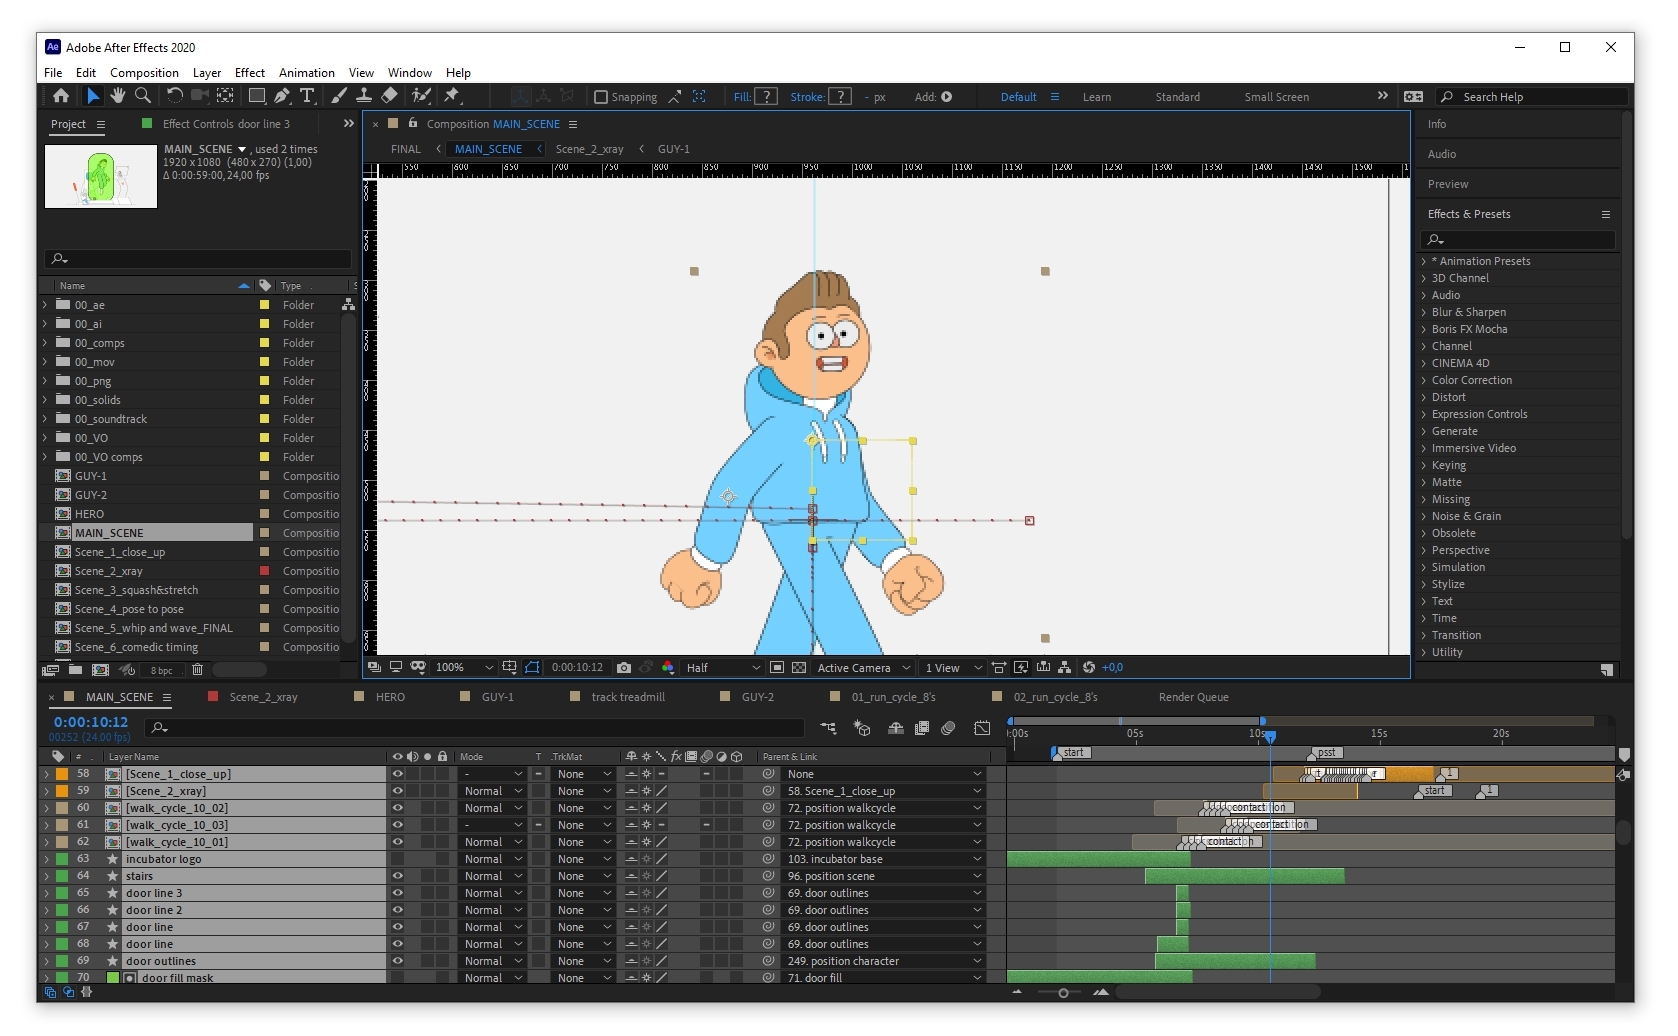Open the Animation menu
Screen dimensions: 1678x1036
pyautogui.click(x=306, y=72)
